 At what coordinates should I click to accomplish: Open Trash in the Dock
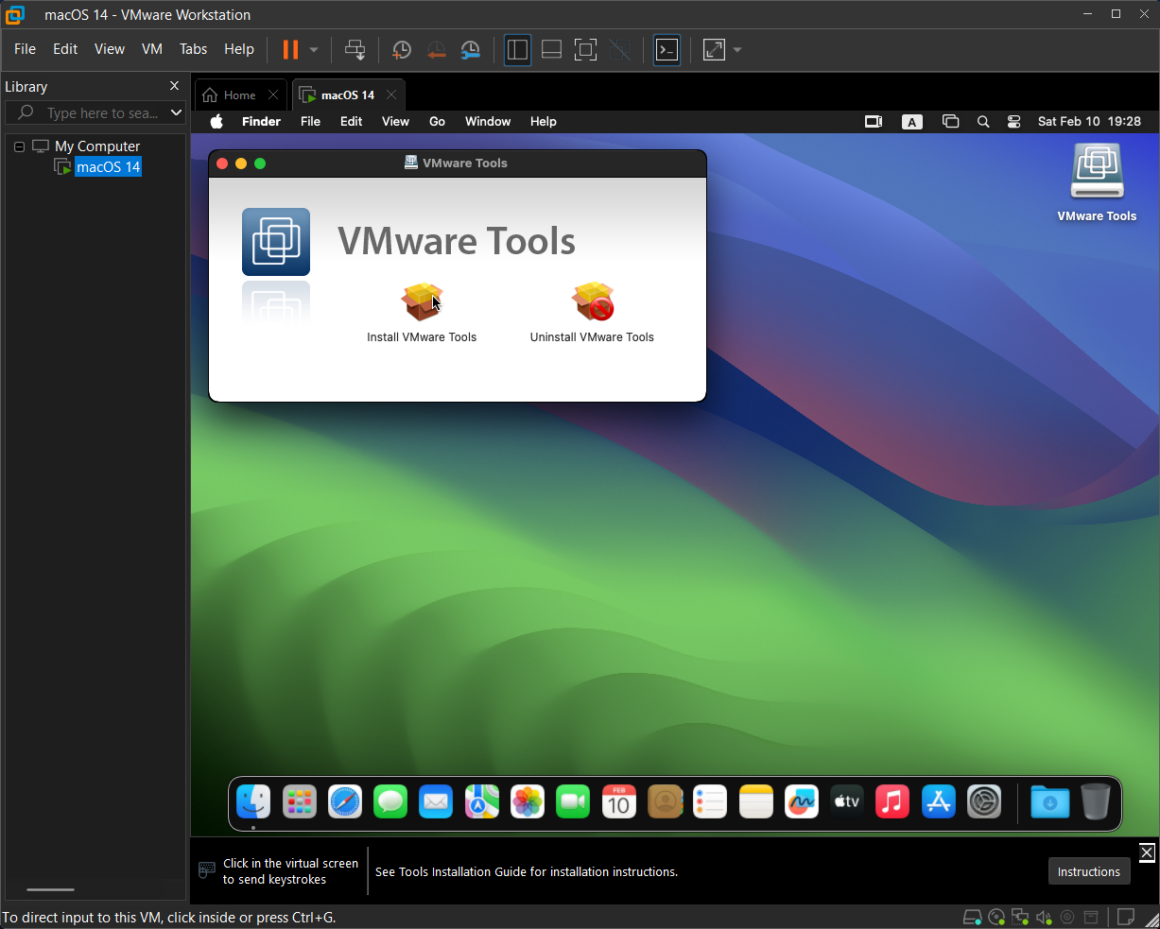tap(1095, 802)
